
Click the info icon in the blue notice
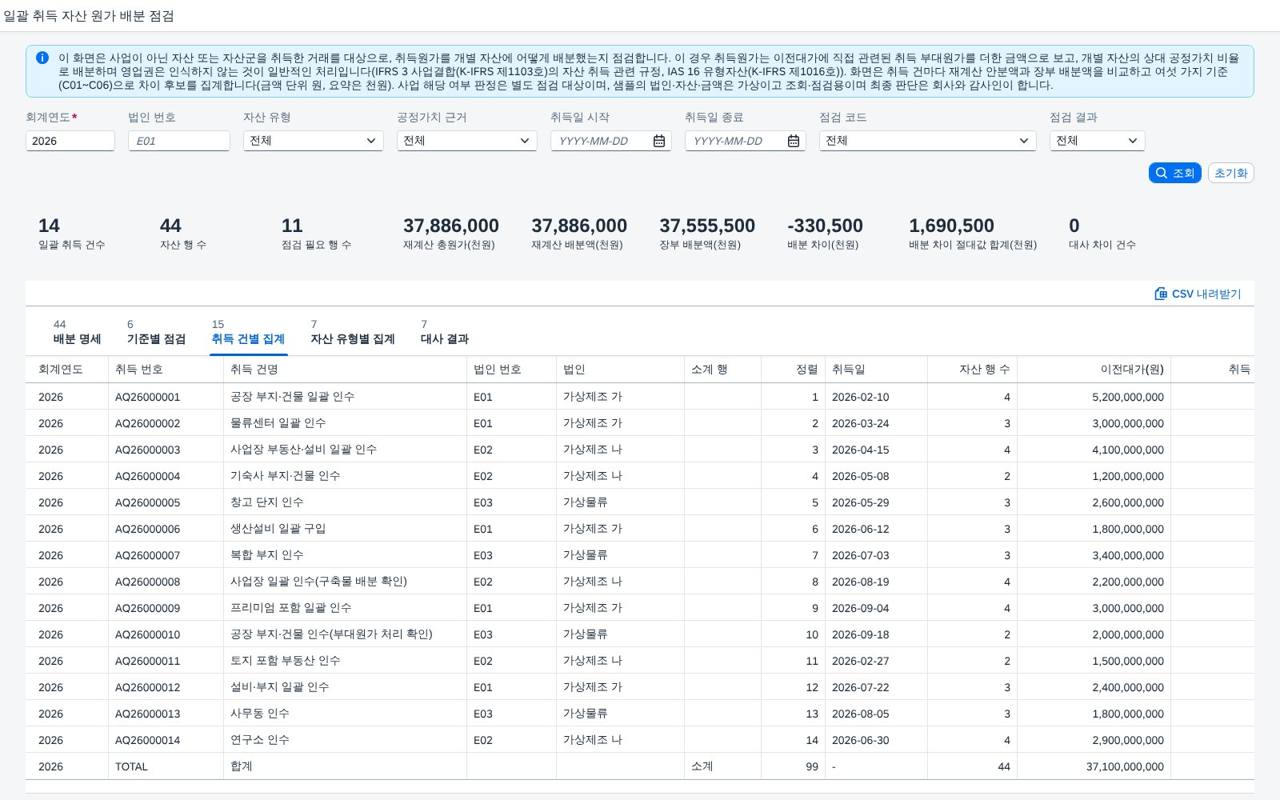[x=42, y=58]
